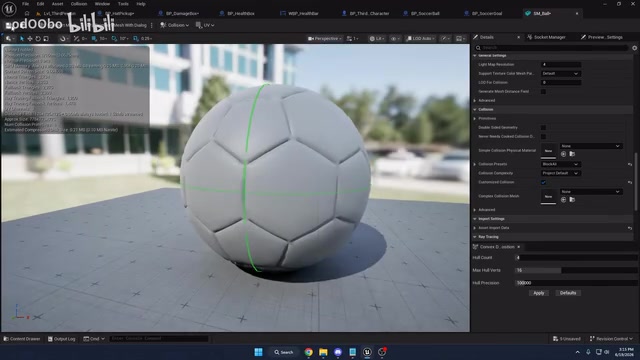The width and height of the screenshot is (640, 360).
Task: Click the Max Hull Verts slider
Action: coord(576,270)
